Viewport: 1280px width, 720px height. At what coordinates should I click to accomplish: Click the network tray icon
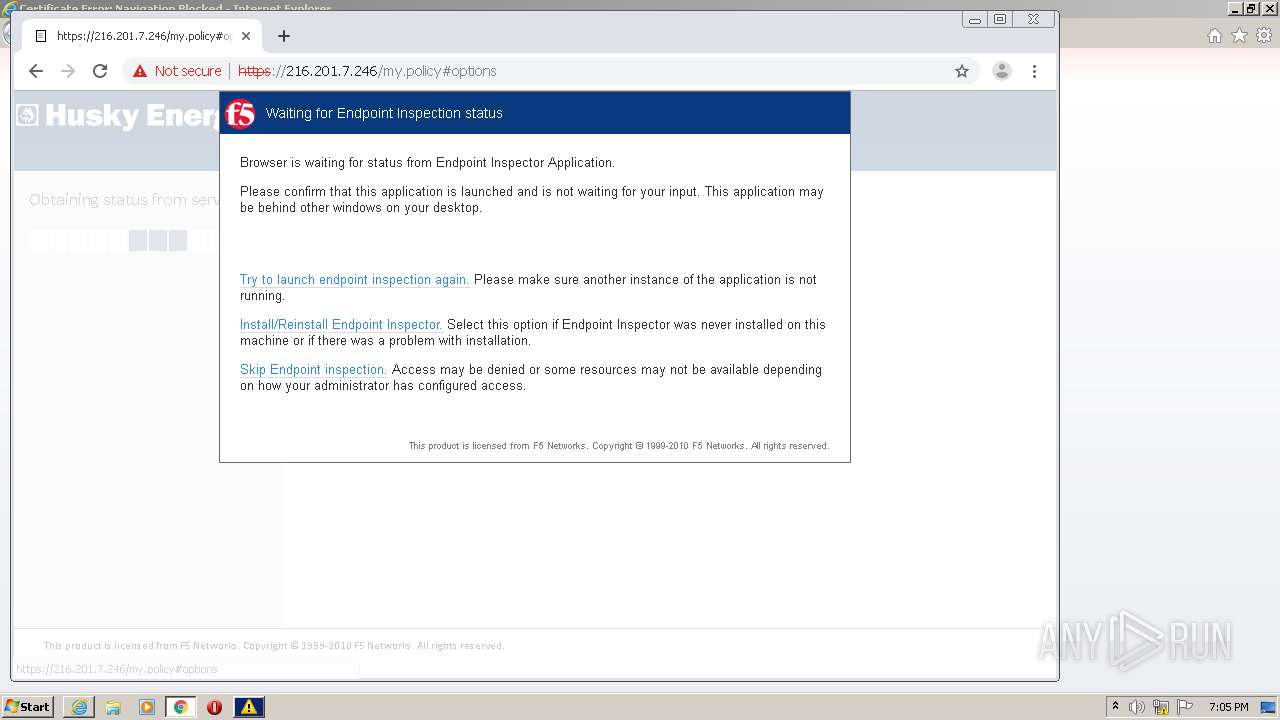[1161, 707]
